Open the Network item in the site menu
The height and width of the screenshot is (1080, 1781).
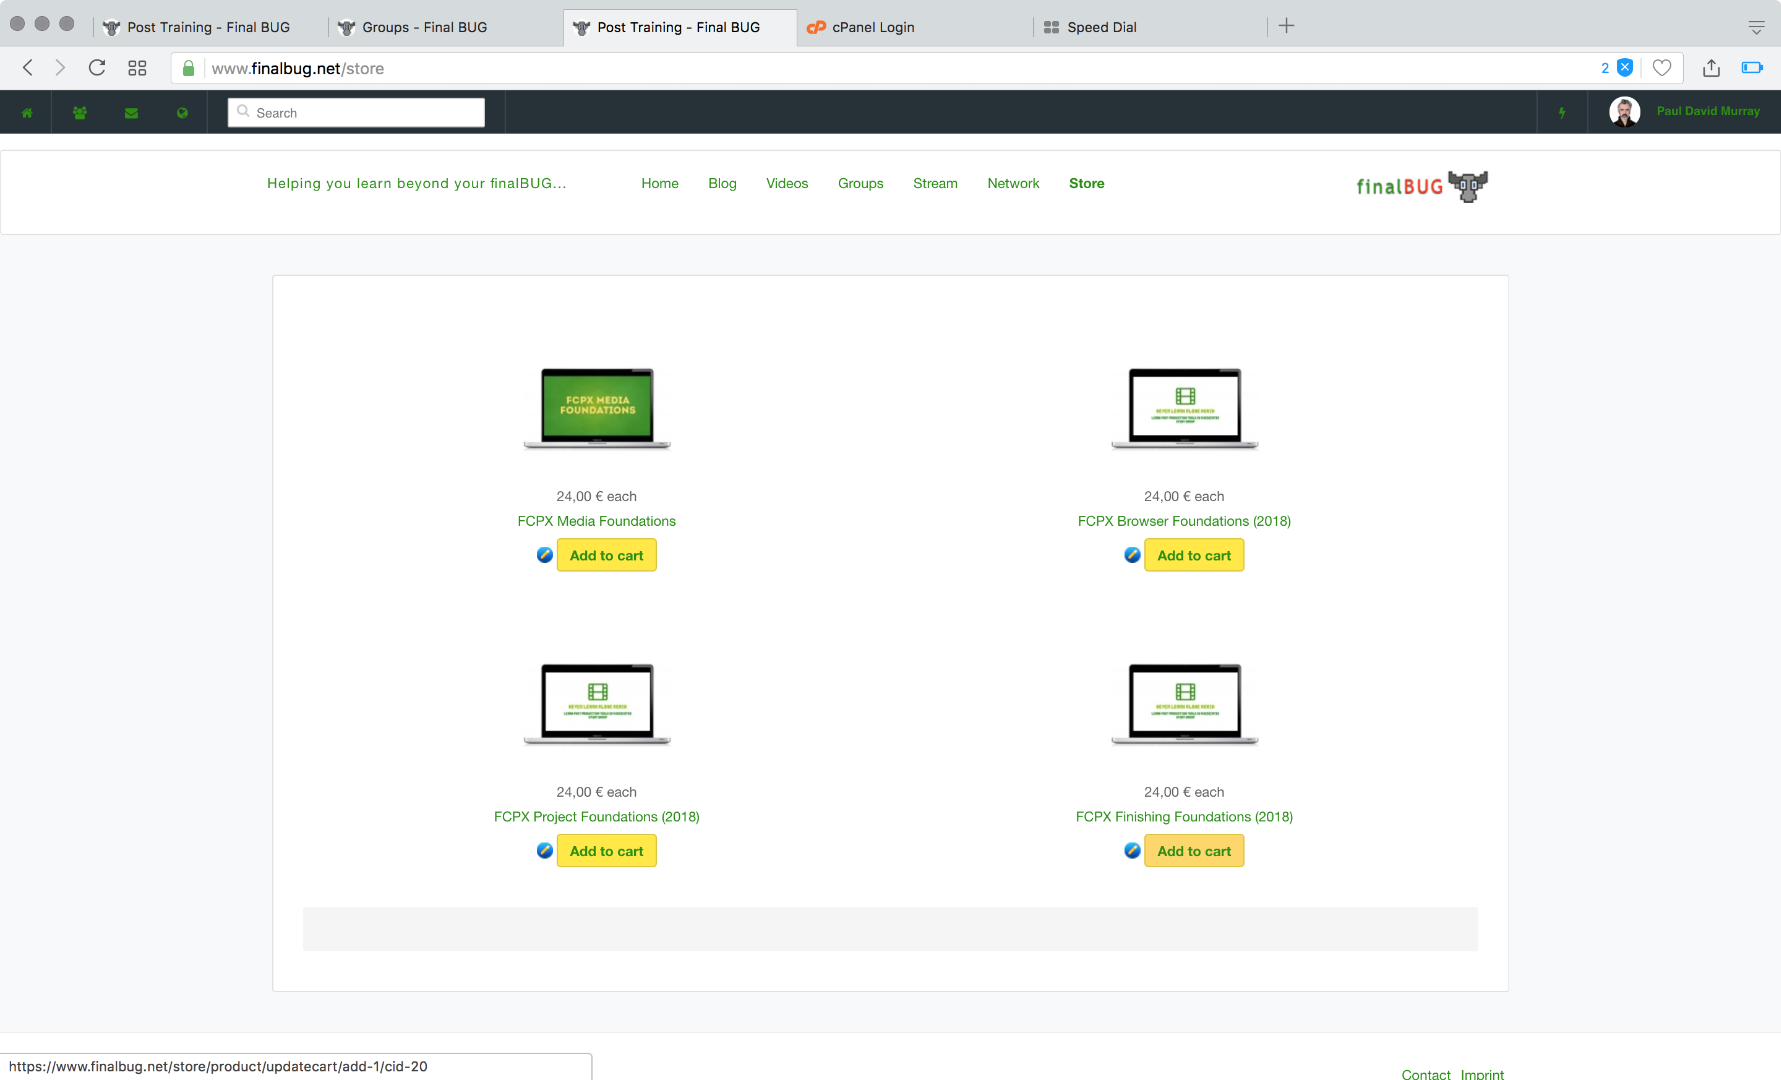pyautogui.click(x=1013, y=183)
